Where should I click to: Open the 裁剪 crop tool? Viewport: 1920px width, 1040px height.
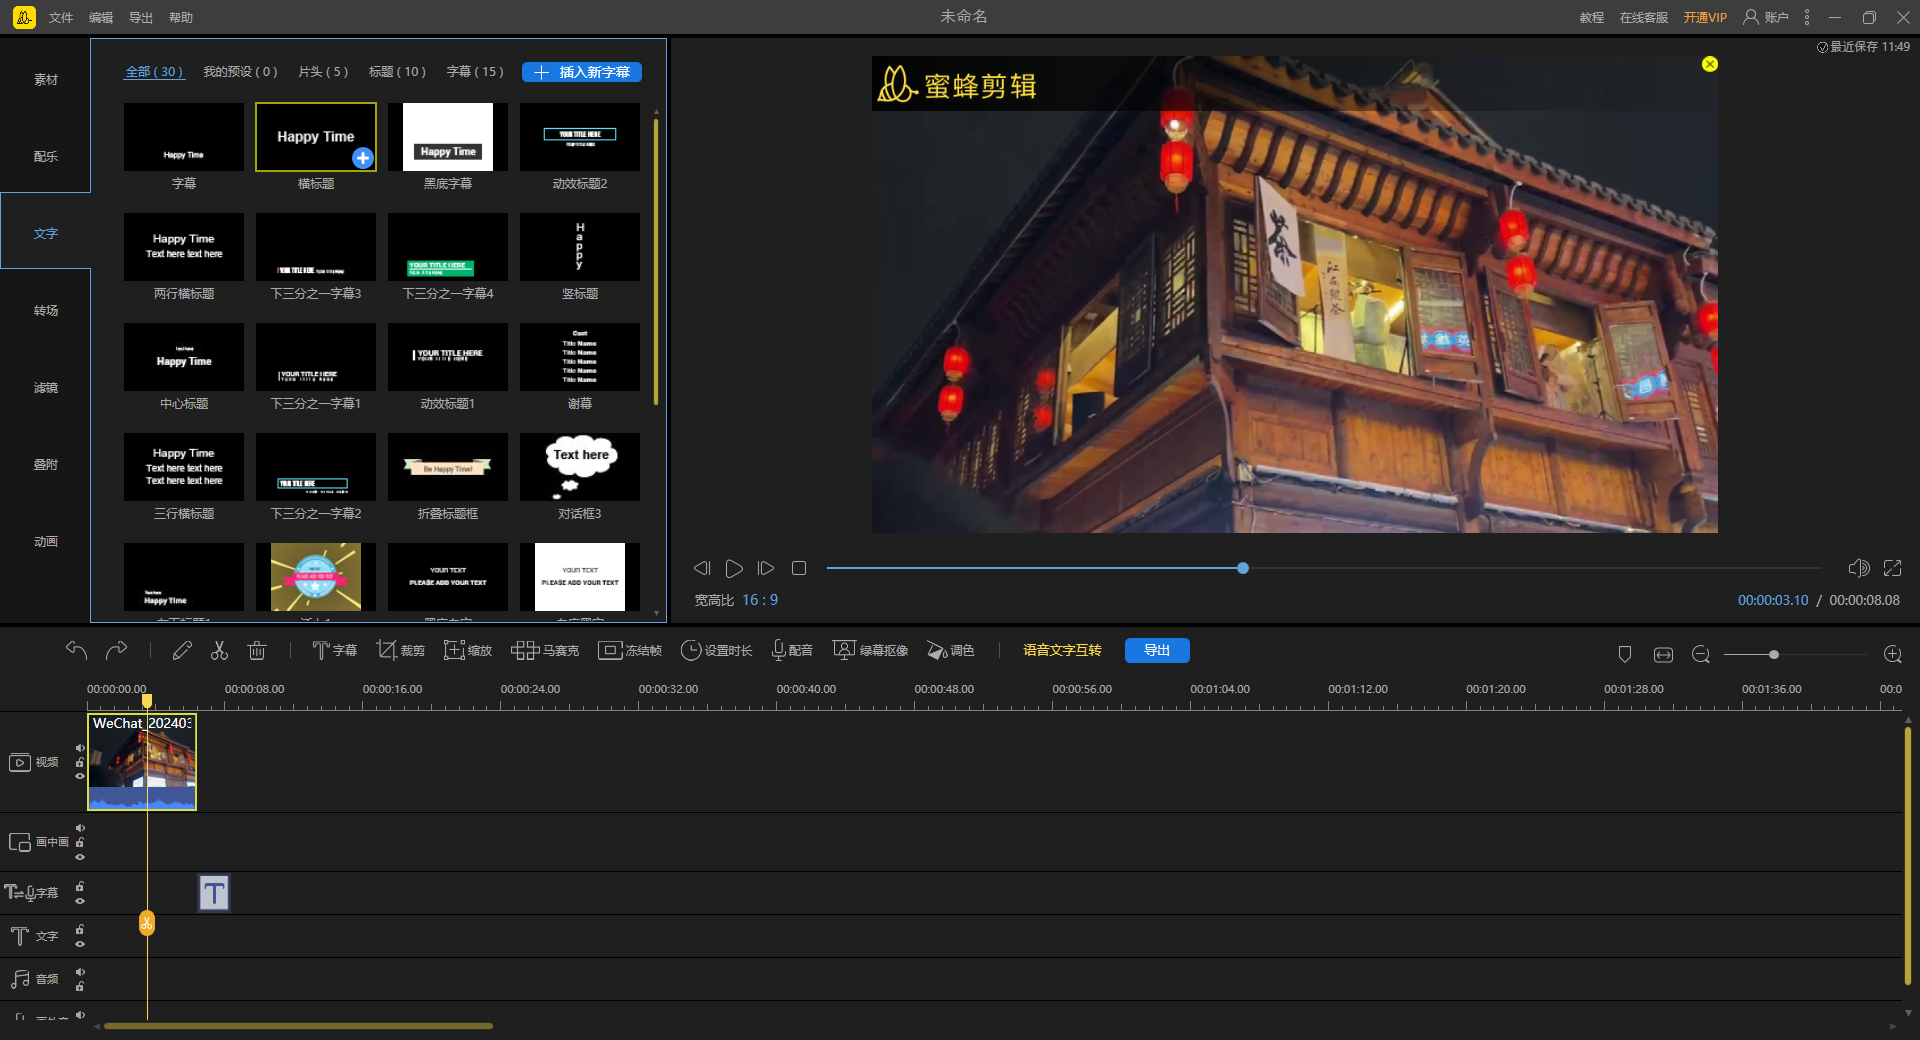pyautogui.click(x=400, y=651)
